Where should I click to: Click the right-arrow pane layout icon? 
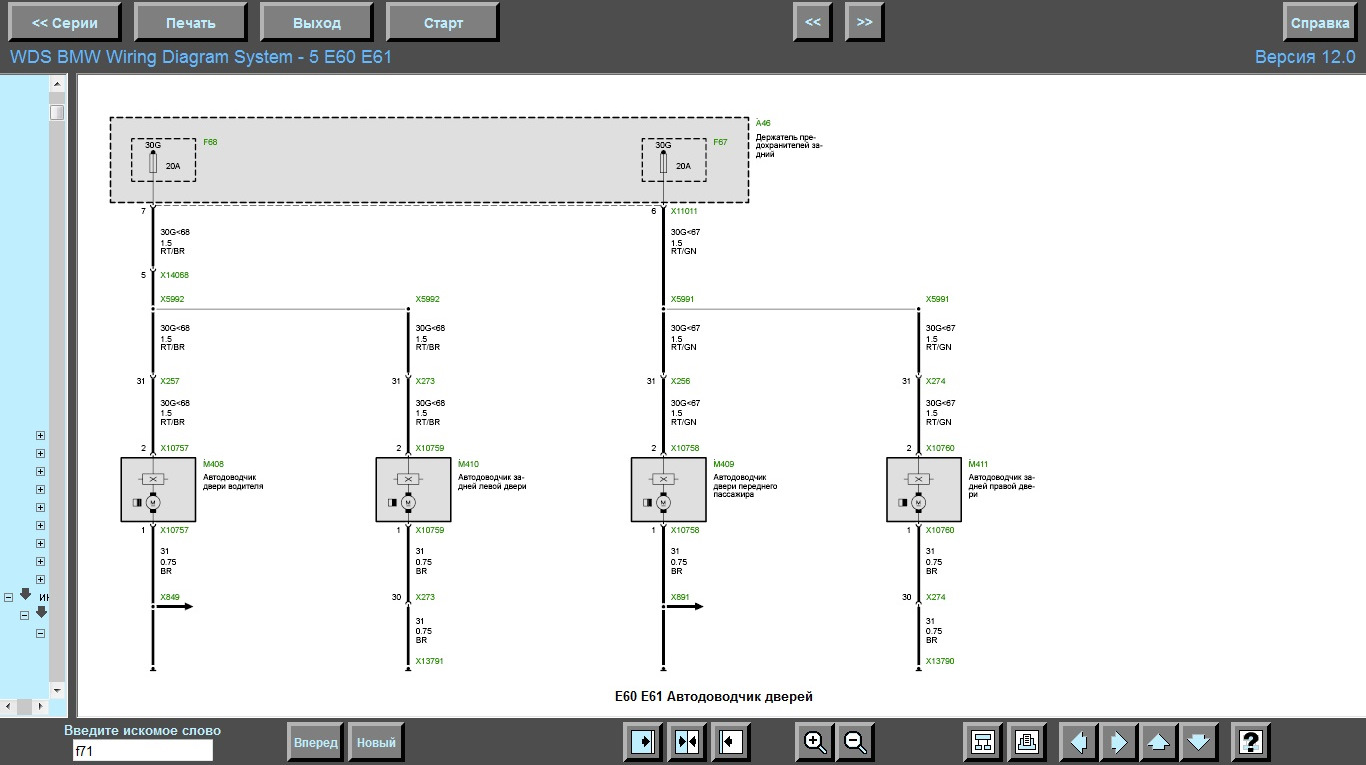click(641, 742)
